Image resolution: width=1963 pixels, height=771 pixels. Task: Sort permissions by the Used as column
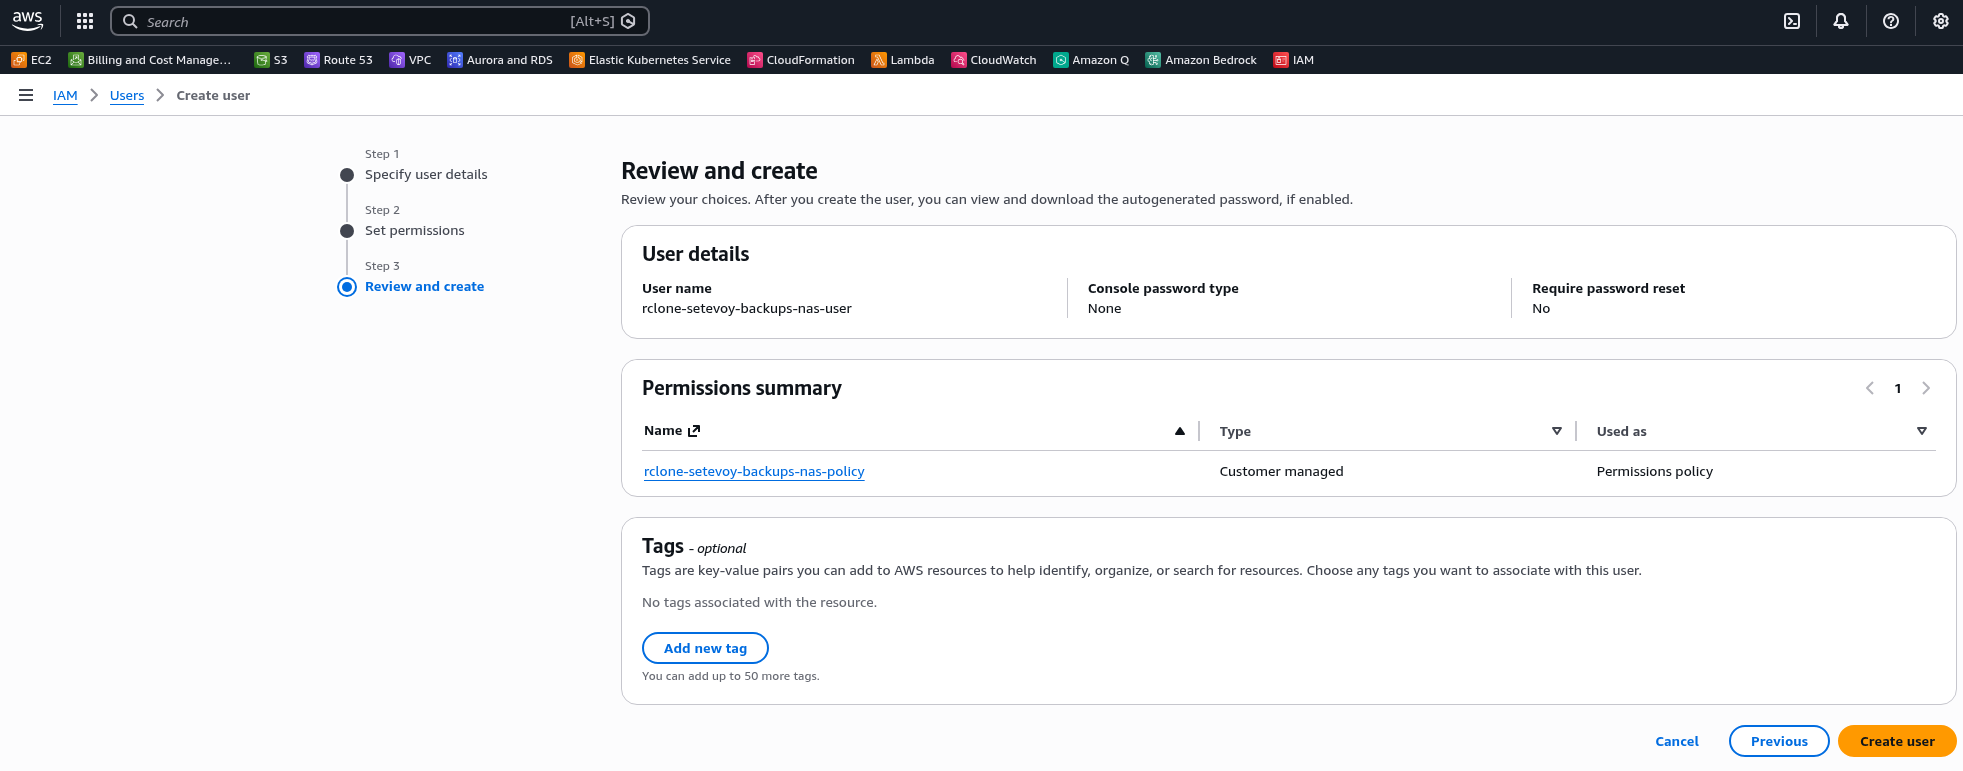1921,431
